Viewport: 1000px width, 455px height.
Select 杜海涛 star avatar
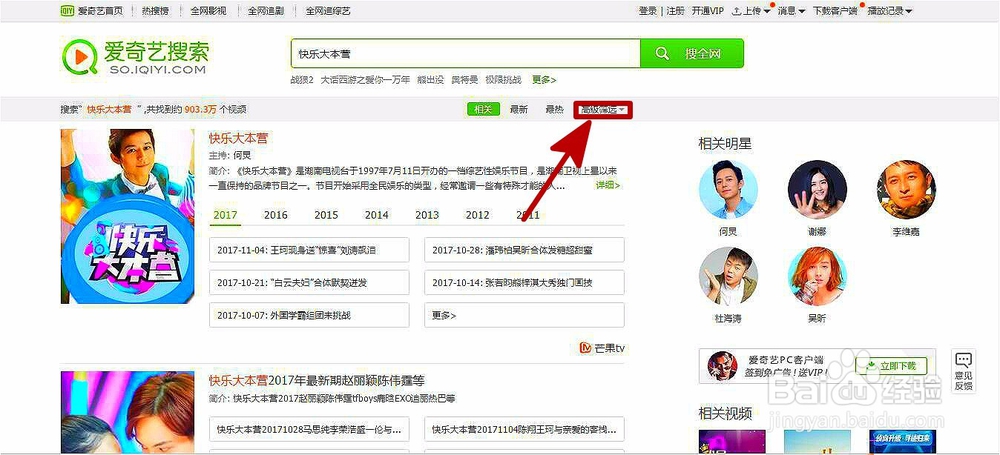point(728,276)
